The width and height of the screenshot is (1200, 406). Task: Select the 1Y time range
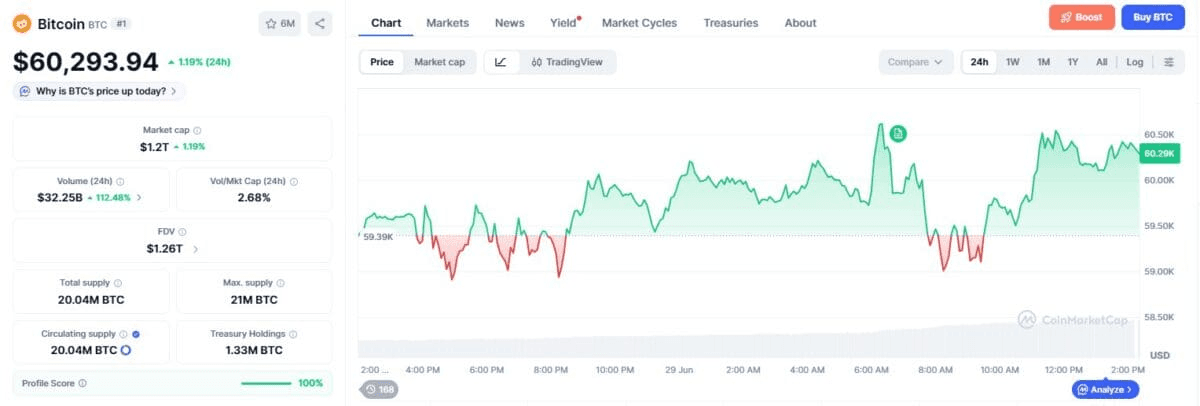tap(1073, 62)
